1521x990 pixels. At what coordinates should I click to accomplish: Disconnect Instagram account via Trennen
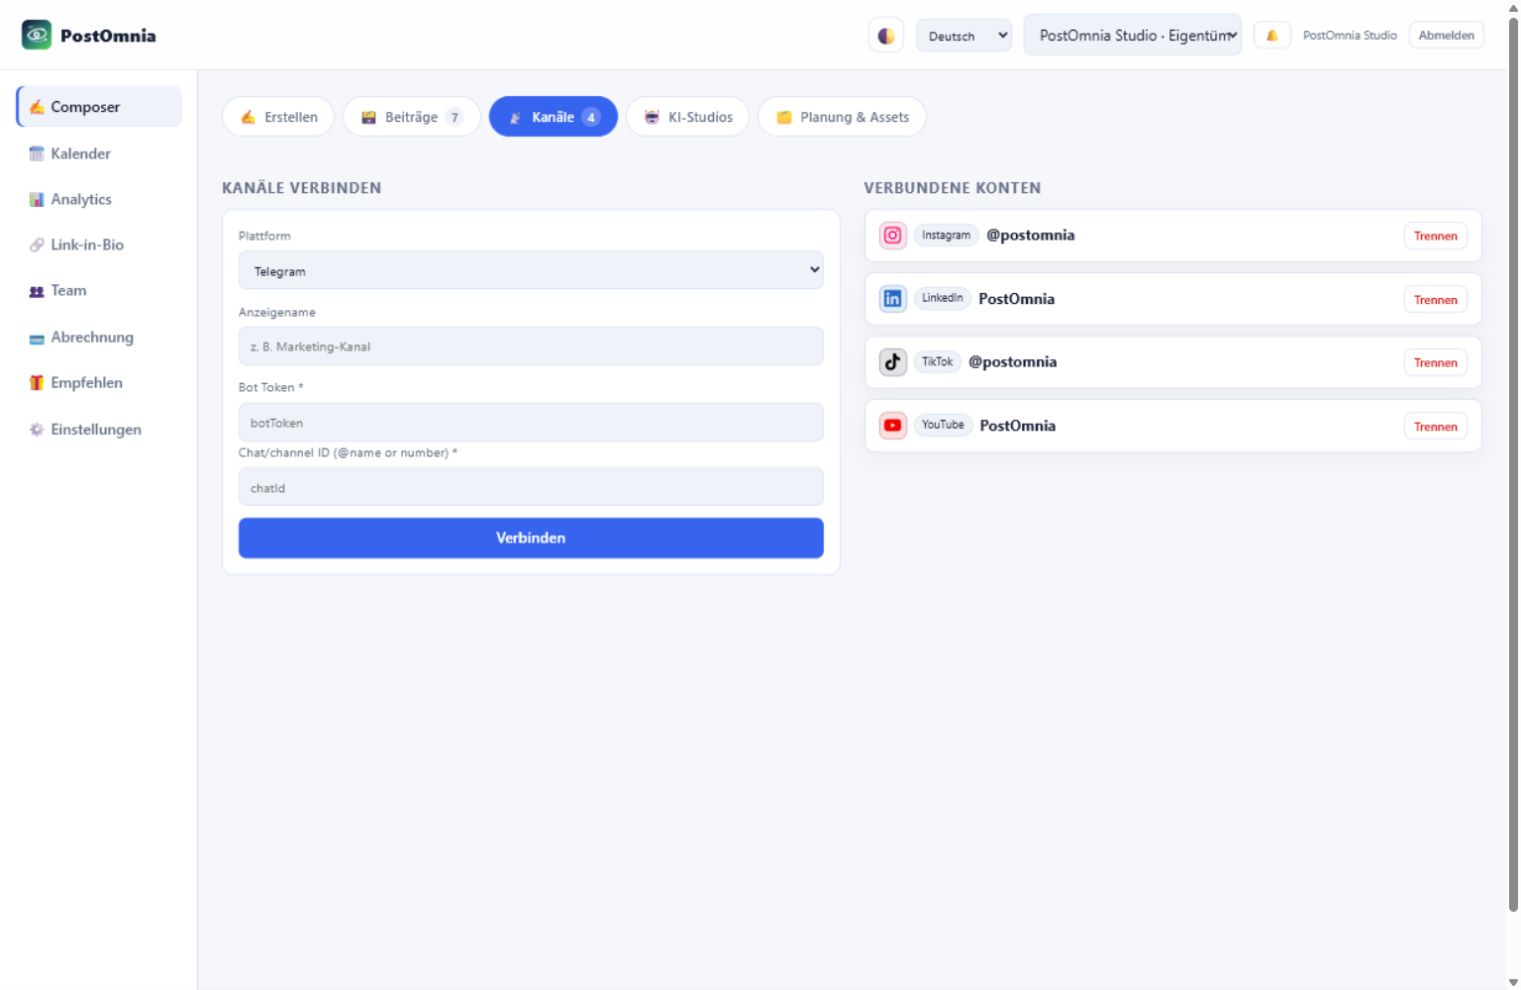click(x=1435, y=236)
